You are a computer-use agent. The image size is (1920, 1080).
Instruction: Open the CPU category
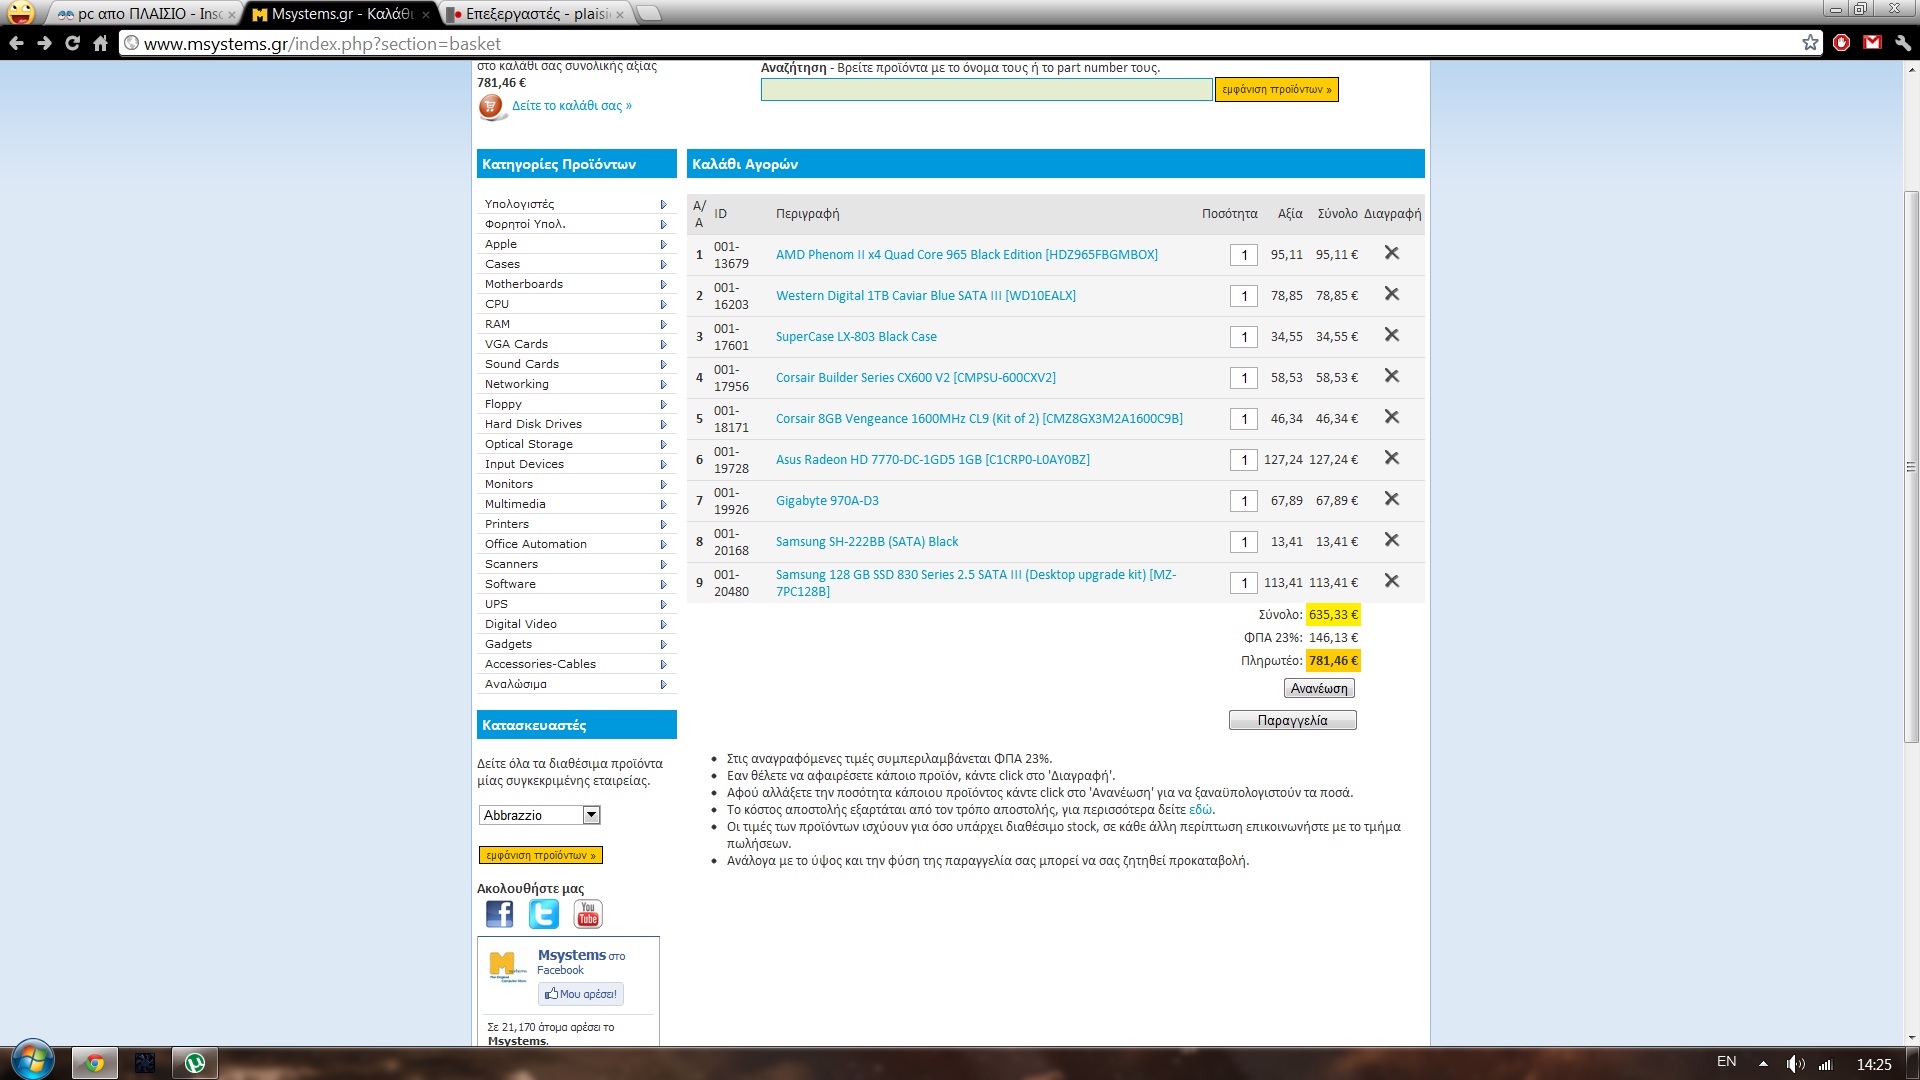497,304
